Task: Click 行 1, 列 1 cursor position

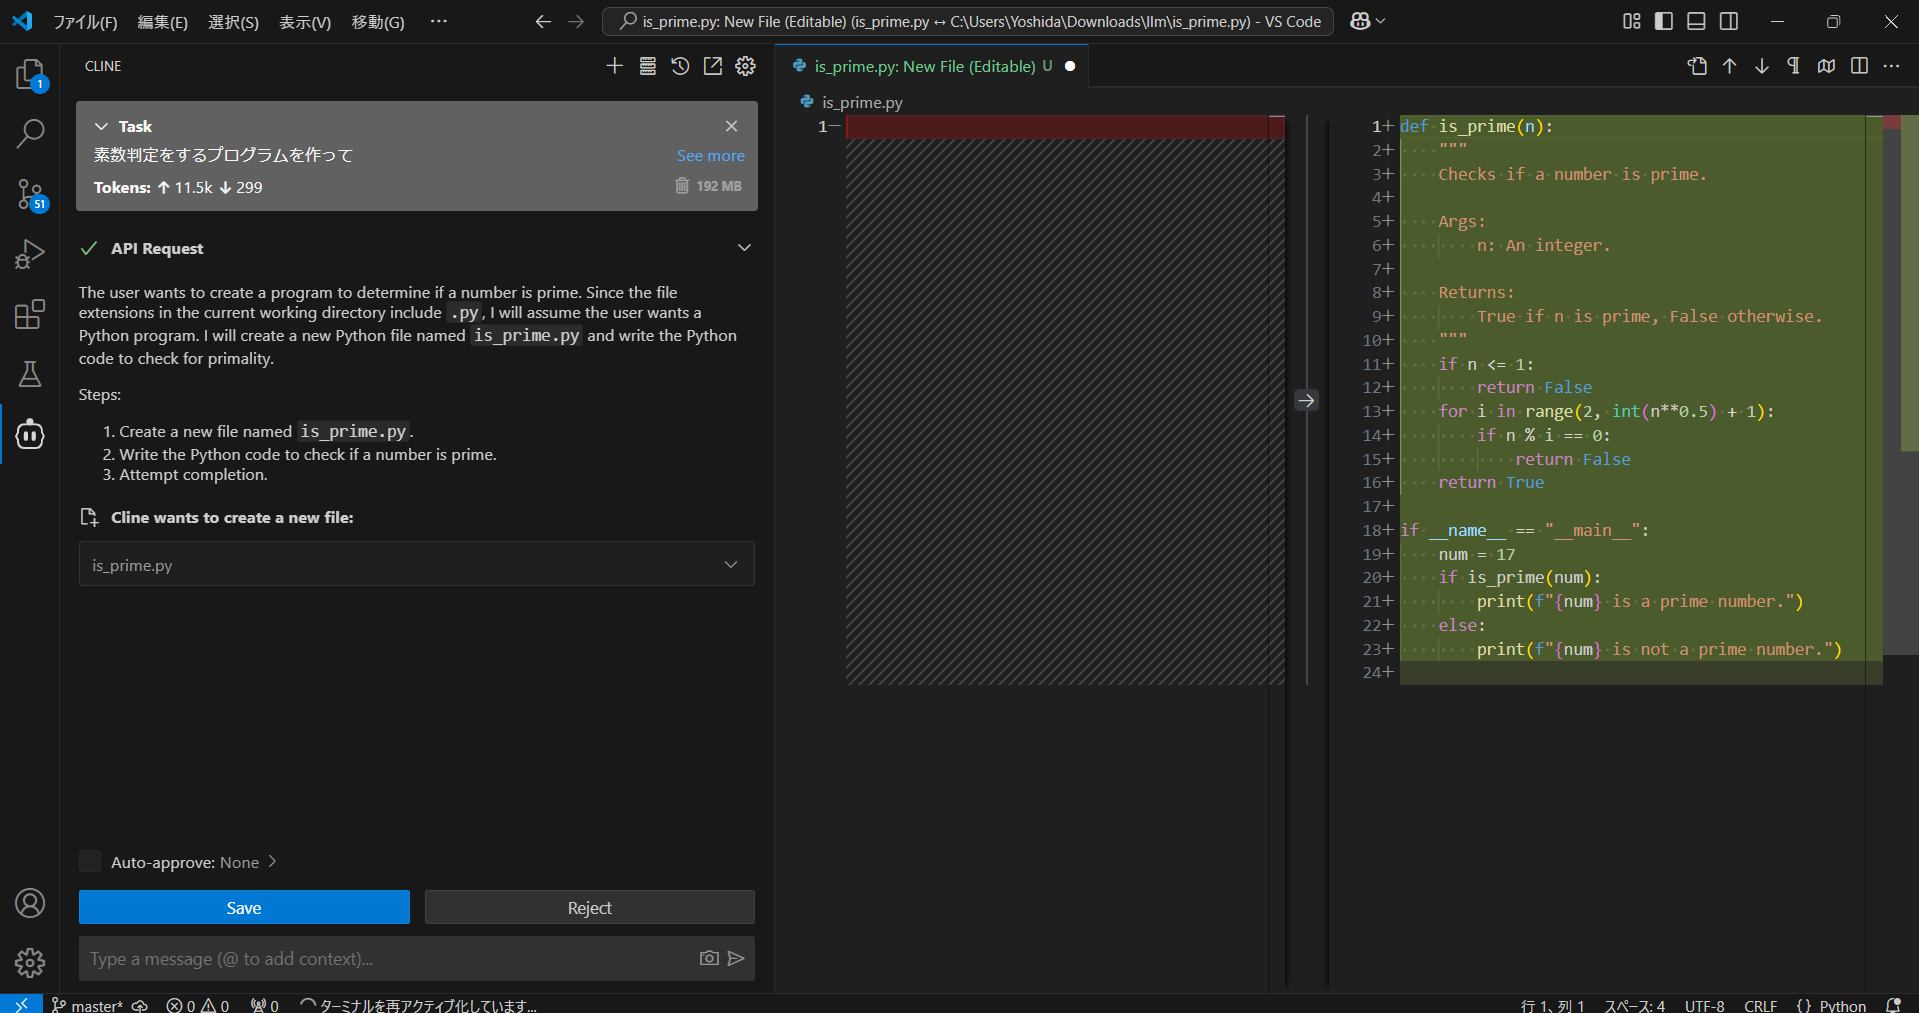Action: coord(1552,1005)
